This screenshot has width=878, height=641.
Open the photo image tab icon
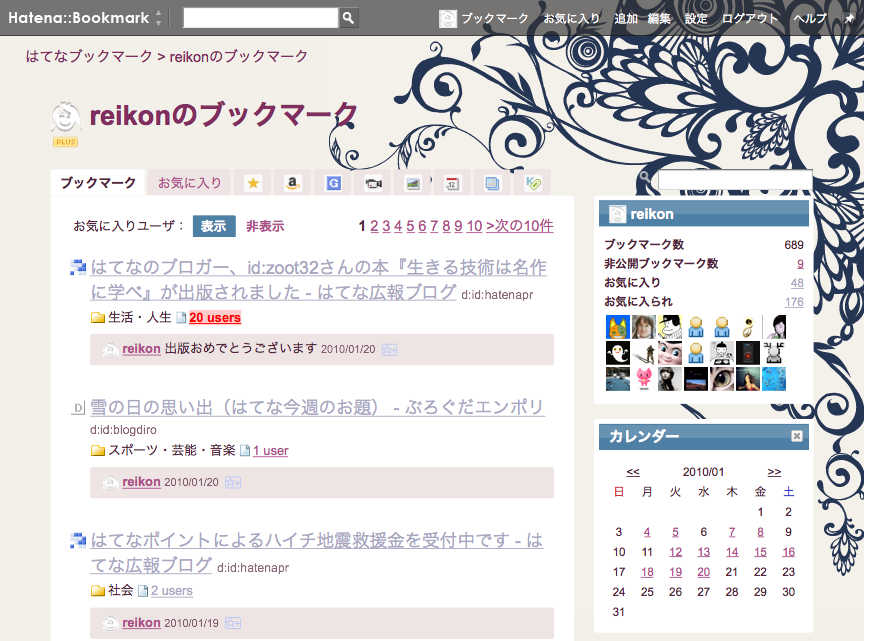413,183
